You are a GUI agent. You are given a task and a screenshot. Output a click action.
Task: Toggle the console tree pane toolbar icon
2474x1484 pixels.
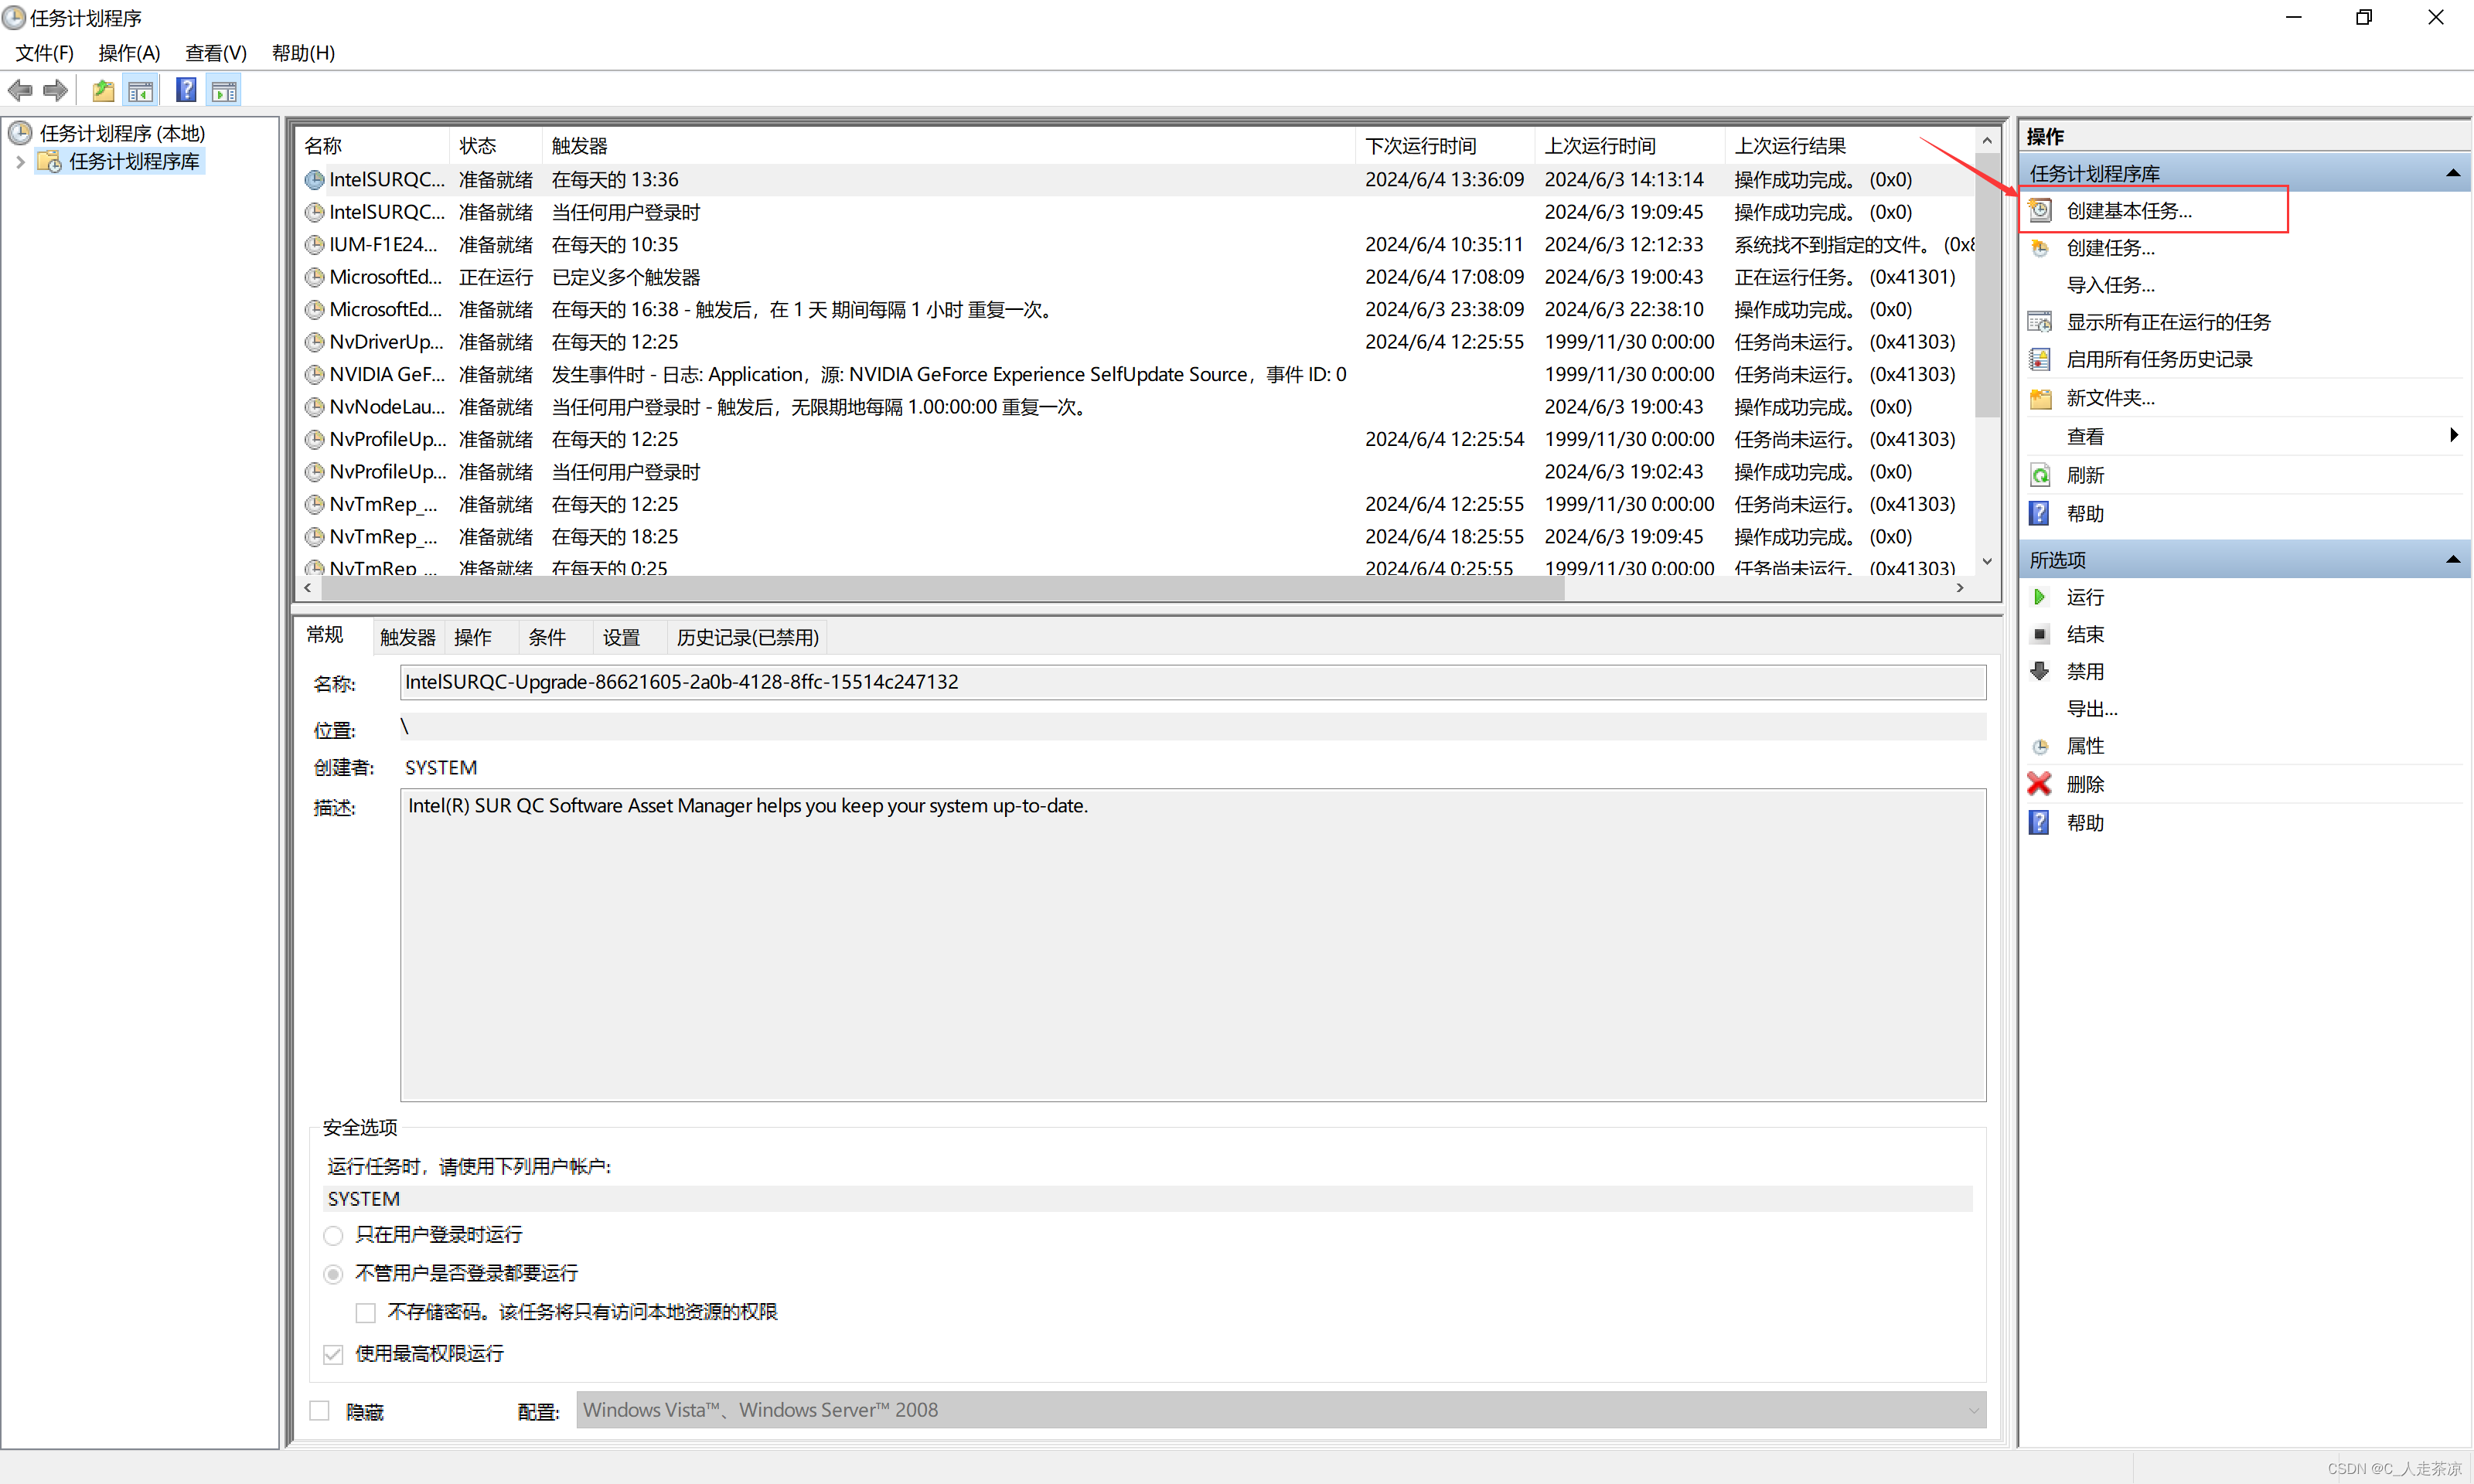[141, 91]
